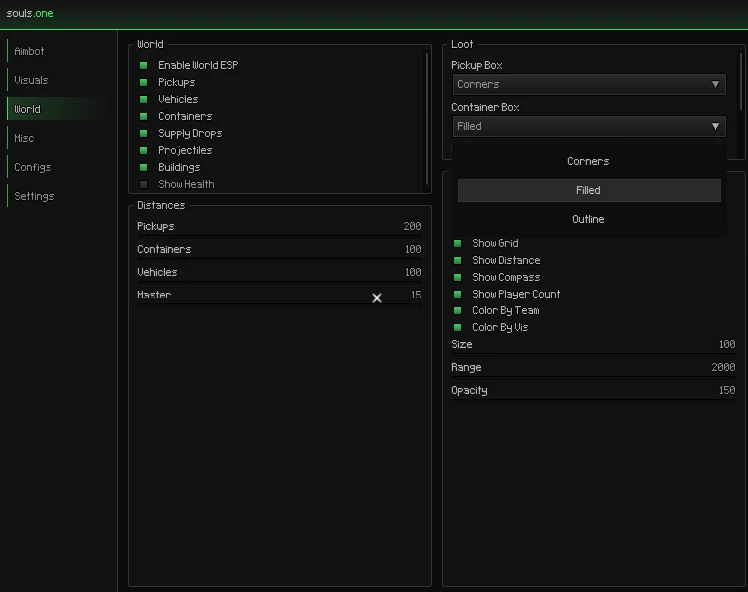Image resolution: width=748 pixels, height=592 pixels.
Task: Disable the Projectiles checkbox
Action: 143,150
